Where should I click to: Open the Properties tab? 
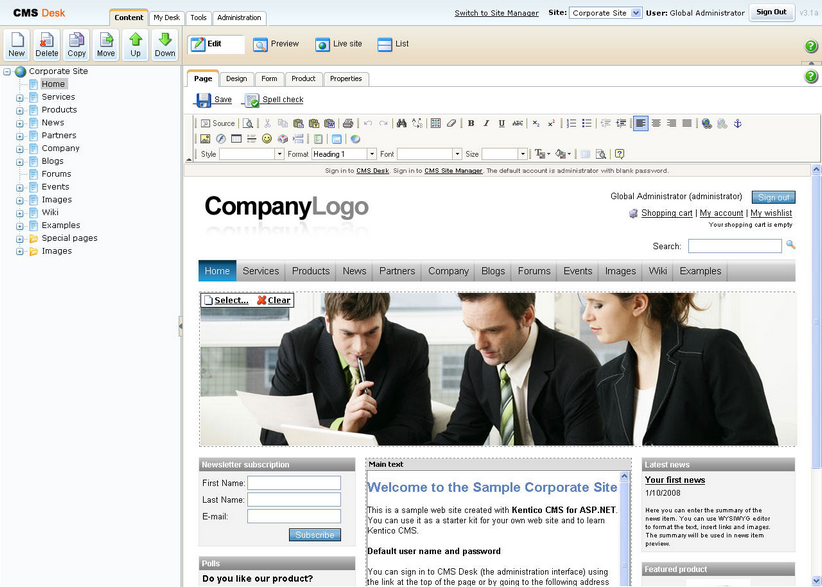tap(346, 79)
